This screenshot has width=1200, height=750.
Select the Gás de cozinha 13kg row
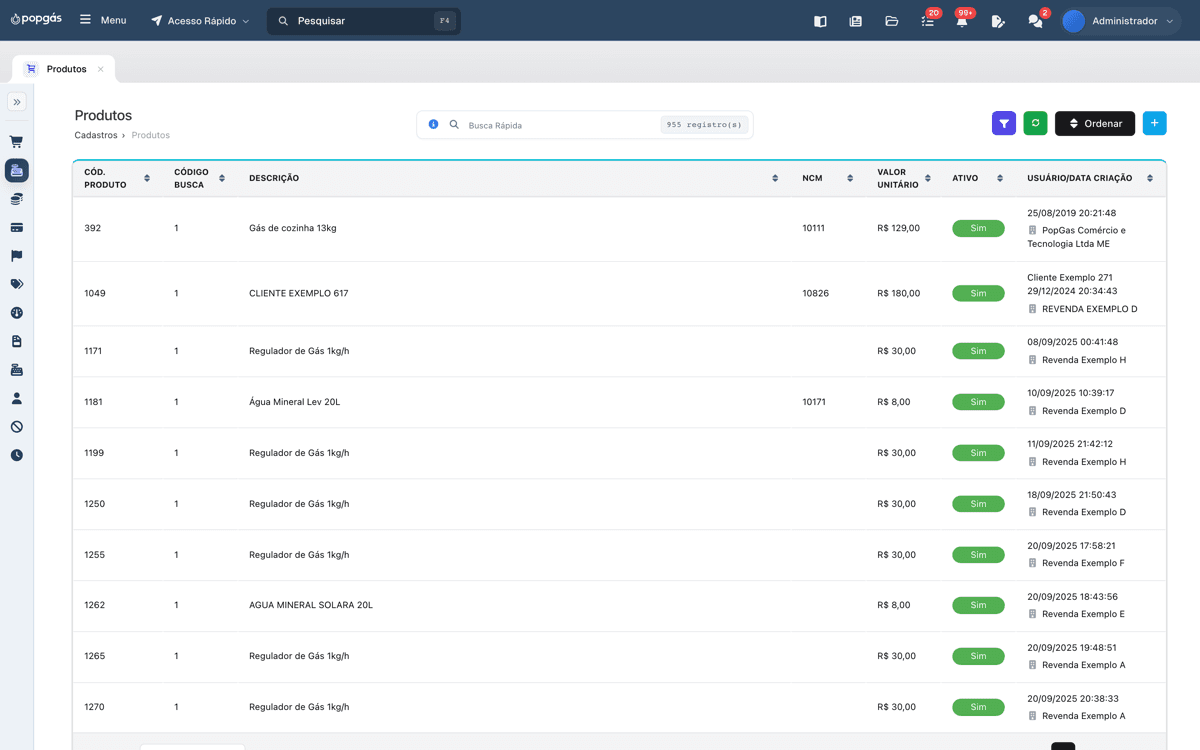pos(619,229)
